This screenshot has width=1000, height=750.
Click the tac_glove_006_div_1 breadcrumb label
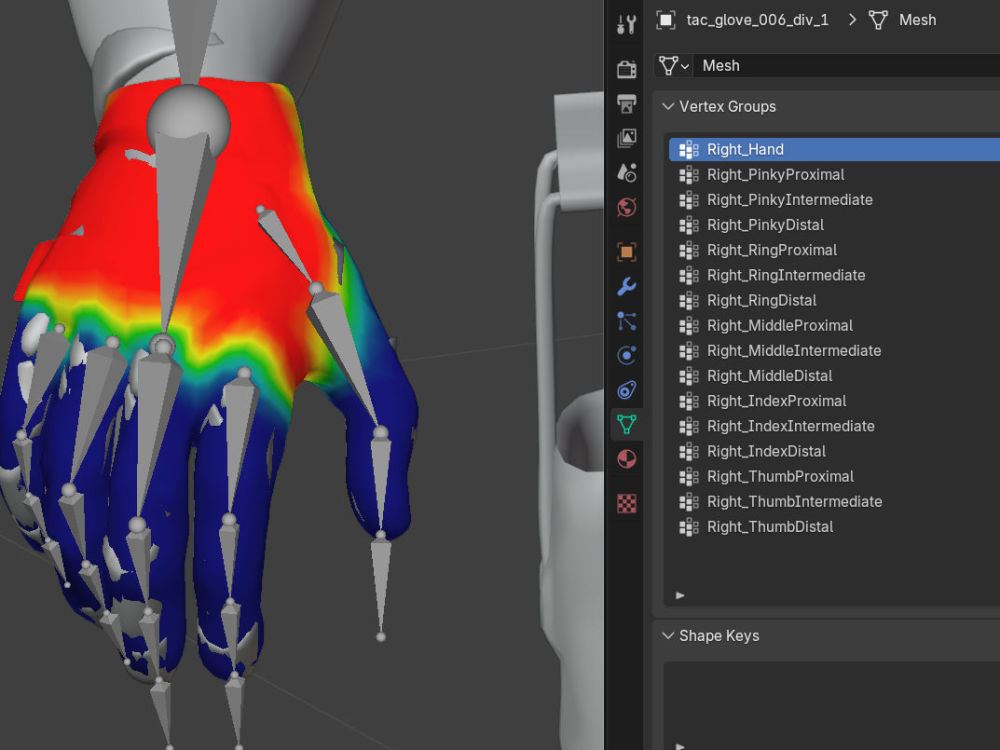[x=758, y=20]
